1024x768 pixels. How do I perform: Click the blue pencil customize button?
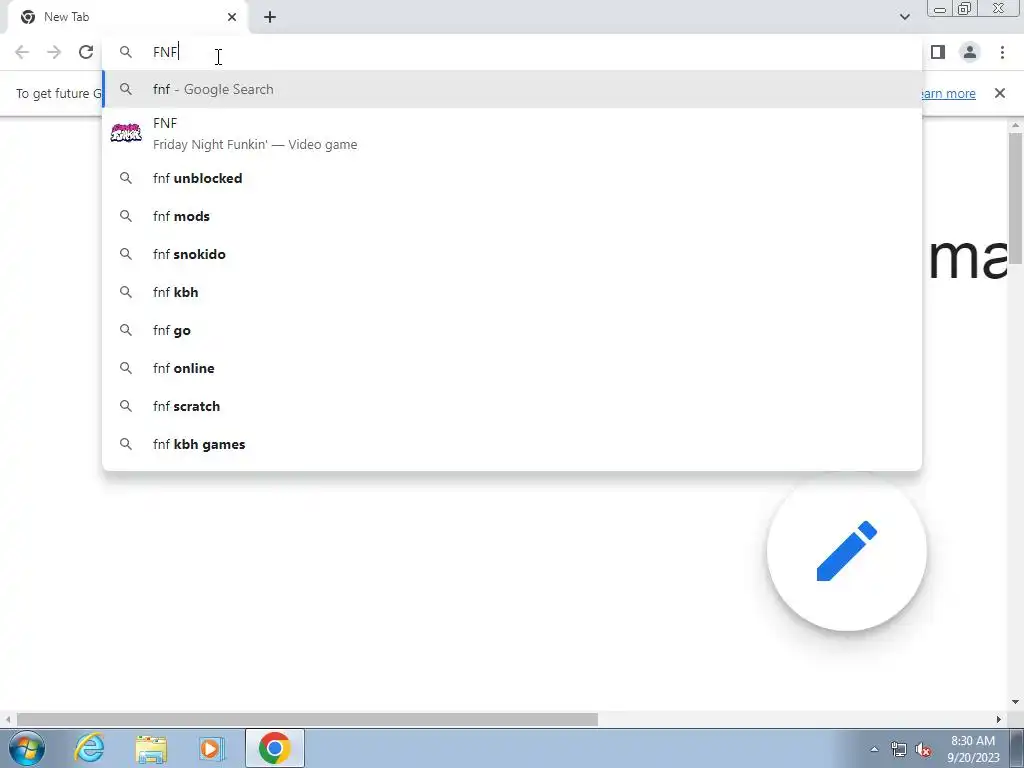point(846,551)
